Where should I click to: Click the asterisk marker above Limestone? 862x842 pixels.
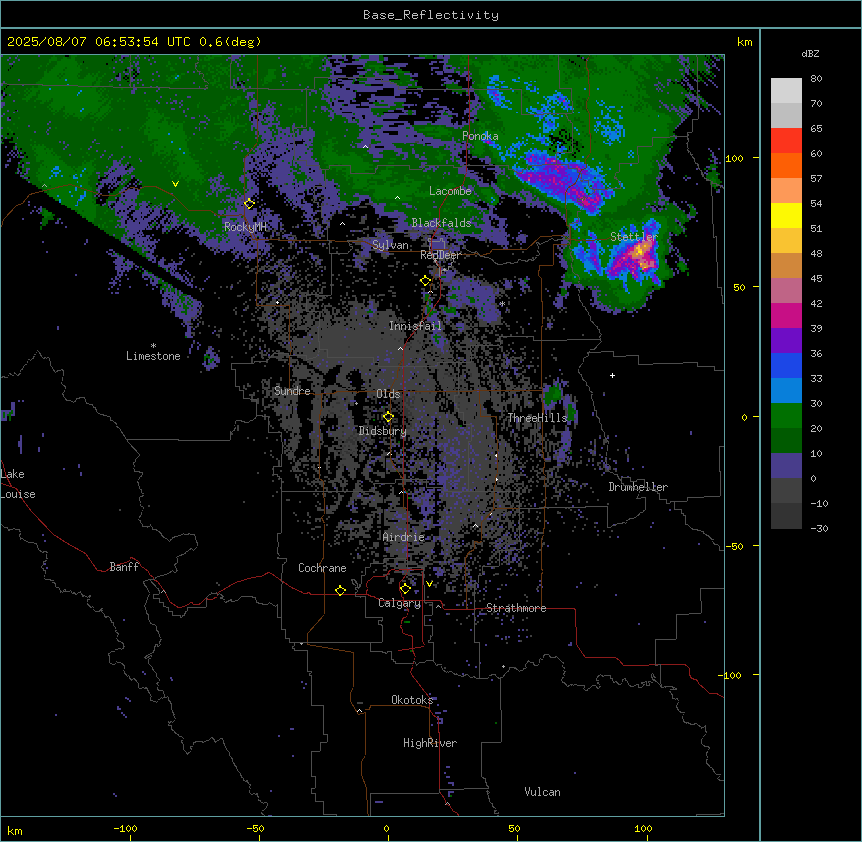[153, 346]
